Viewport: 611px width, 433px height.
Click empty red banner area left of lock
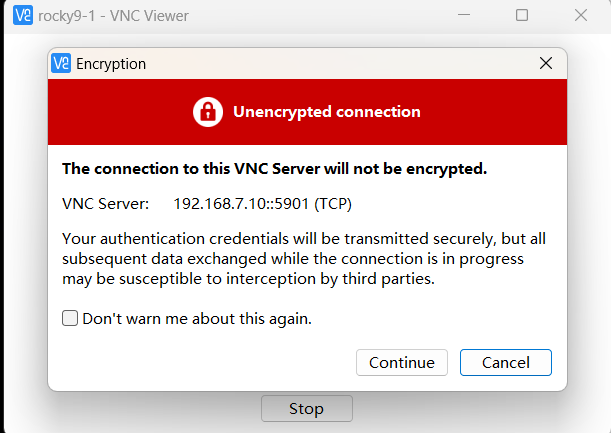click(120, 112)
